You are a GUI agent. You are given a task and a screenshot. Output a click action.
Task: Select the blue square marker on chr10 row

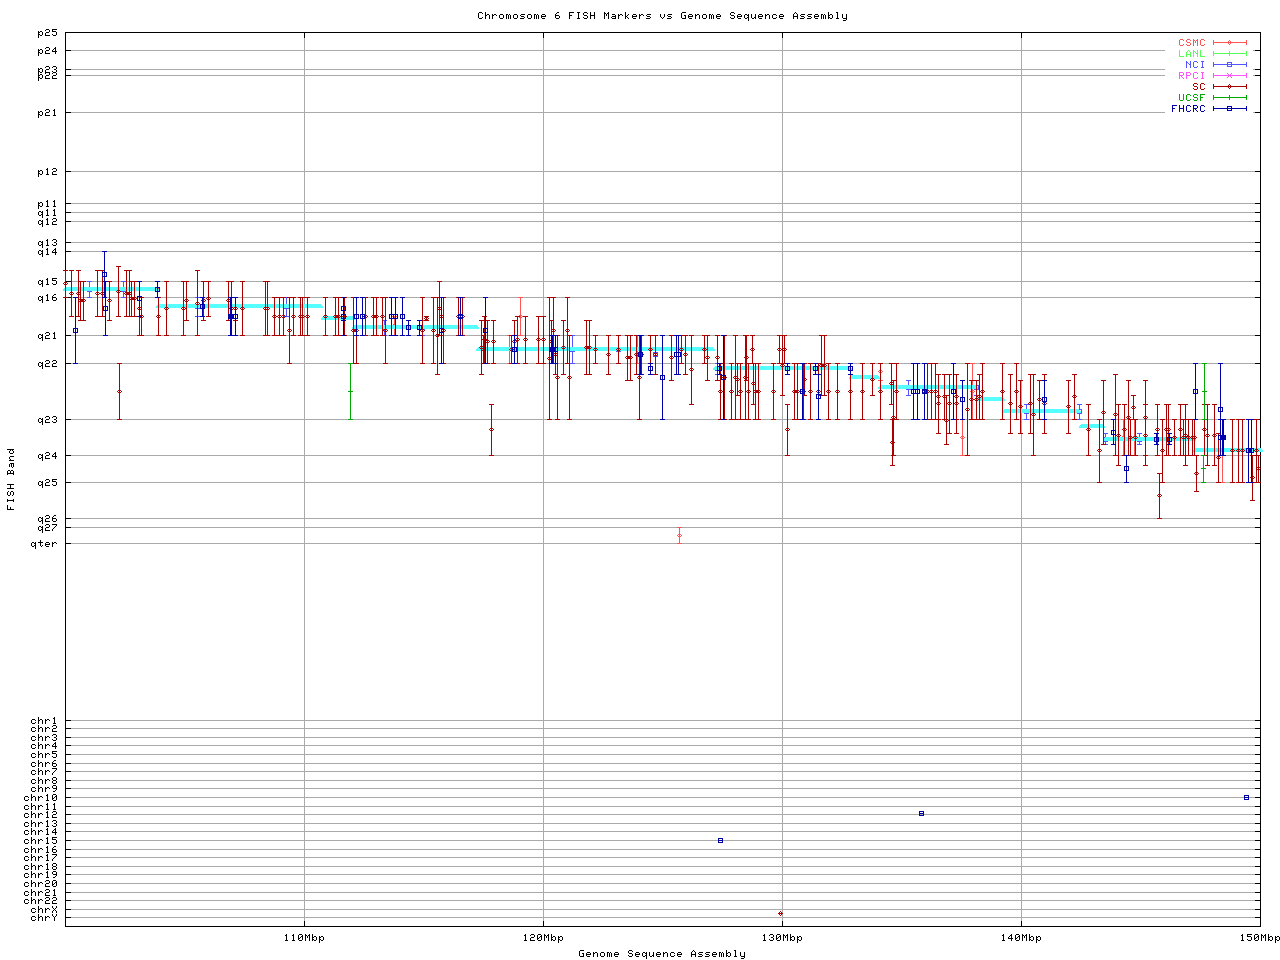tap(1246, 797)
